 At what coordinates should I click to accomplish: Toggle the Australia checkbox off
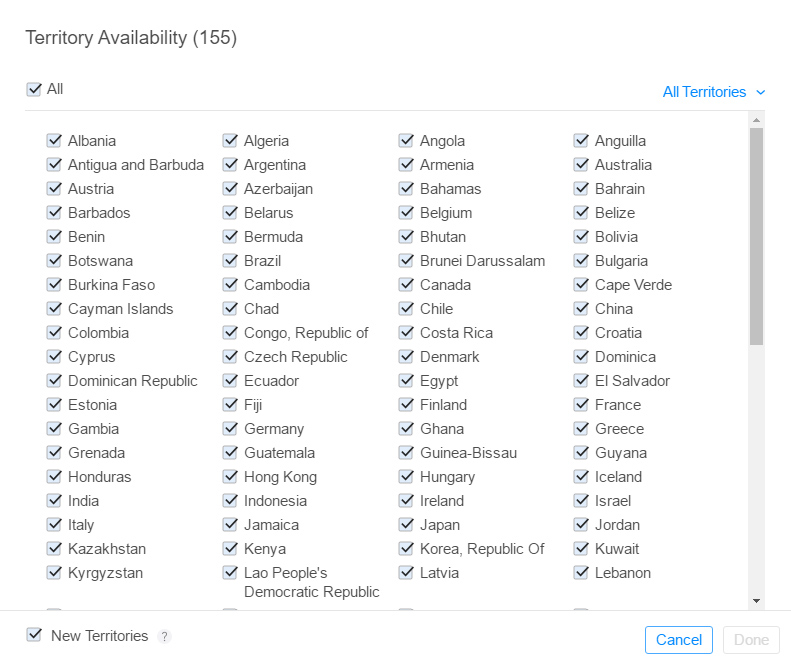(581, 165)
